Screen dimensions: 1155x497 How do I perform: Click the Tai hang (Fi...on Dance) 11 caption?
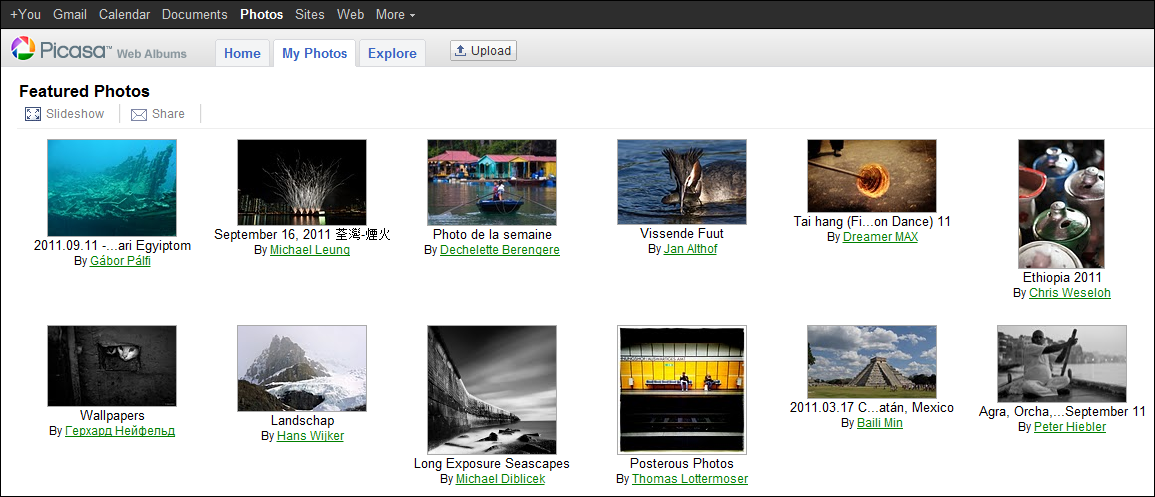click(x=872, y=221)
